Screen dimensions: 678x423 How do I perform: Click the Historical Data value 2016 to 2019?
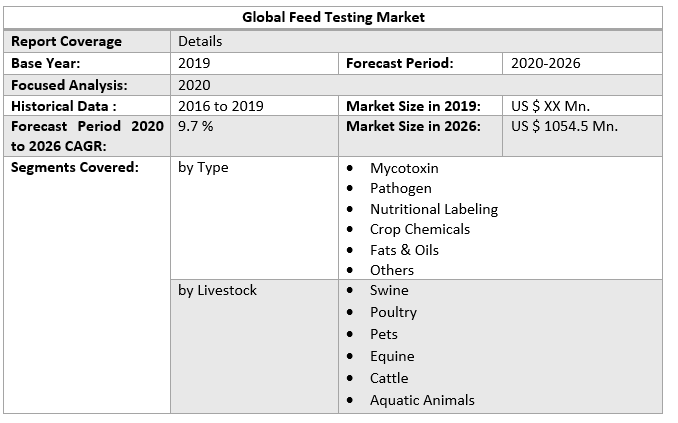coord(220,106)
